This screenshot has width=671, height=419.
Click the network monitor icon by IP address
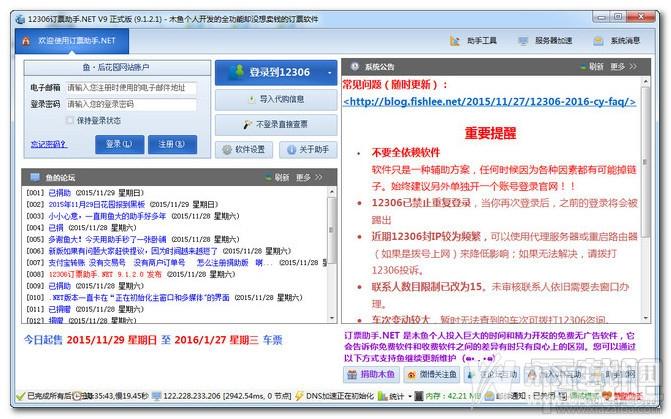(x=157, y=396)
